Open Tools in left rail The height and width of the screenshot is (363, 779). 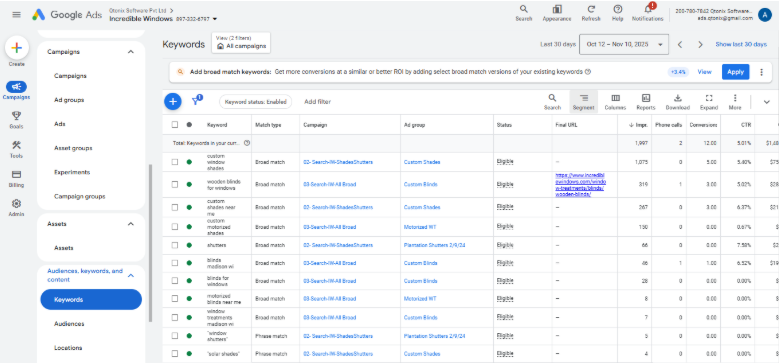pyautogui.click(x=16, y=148)
